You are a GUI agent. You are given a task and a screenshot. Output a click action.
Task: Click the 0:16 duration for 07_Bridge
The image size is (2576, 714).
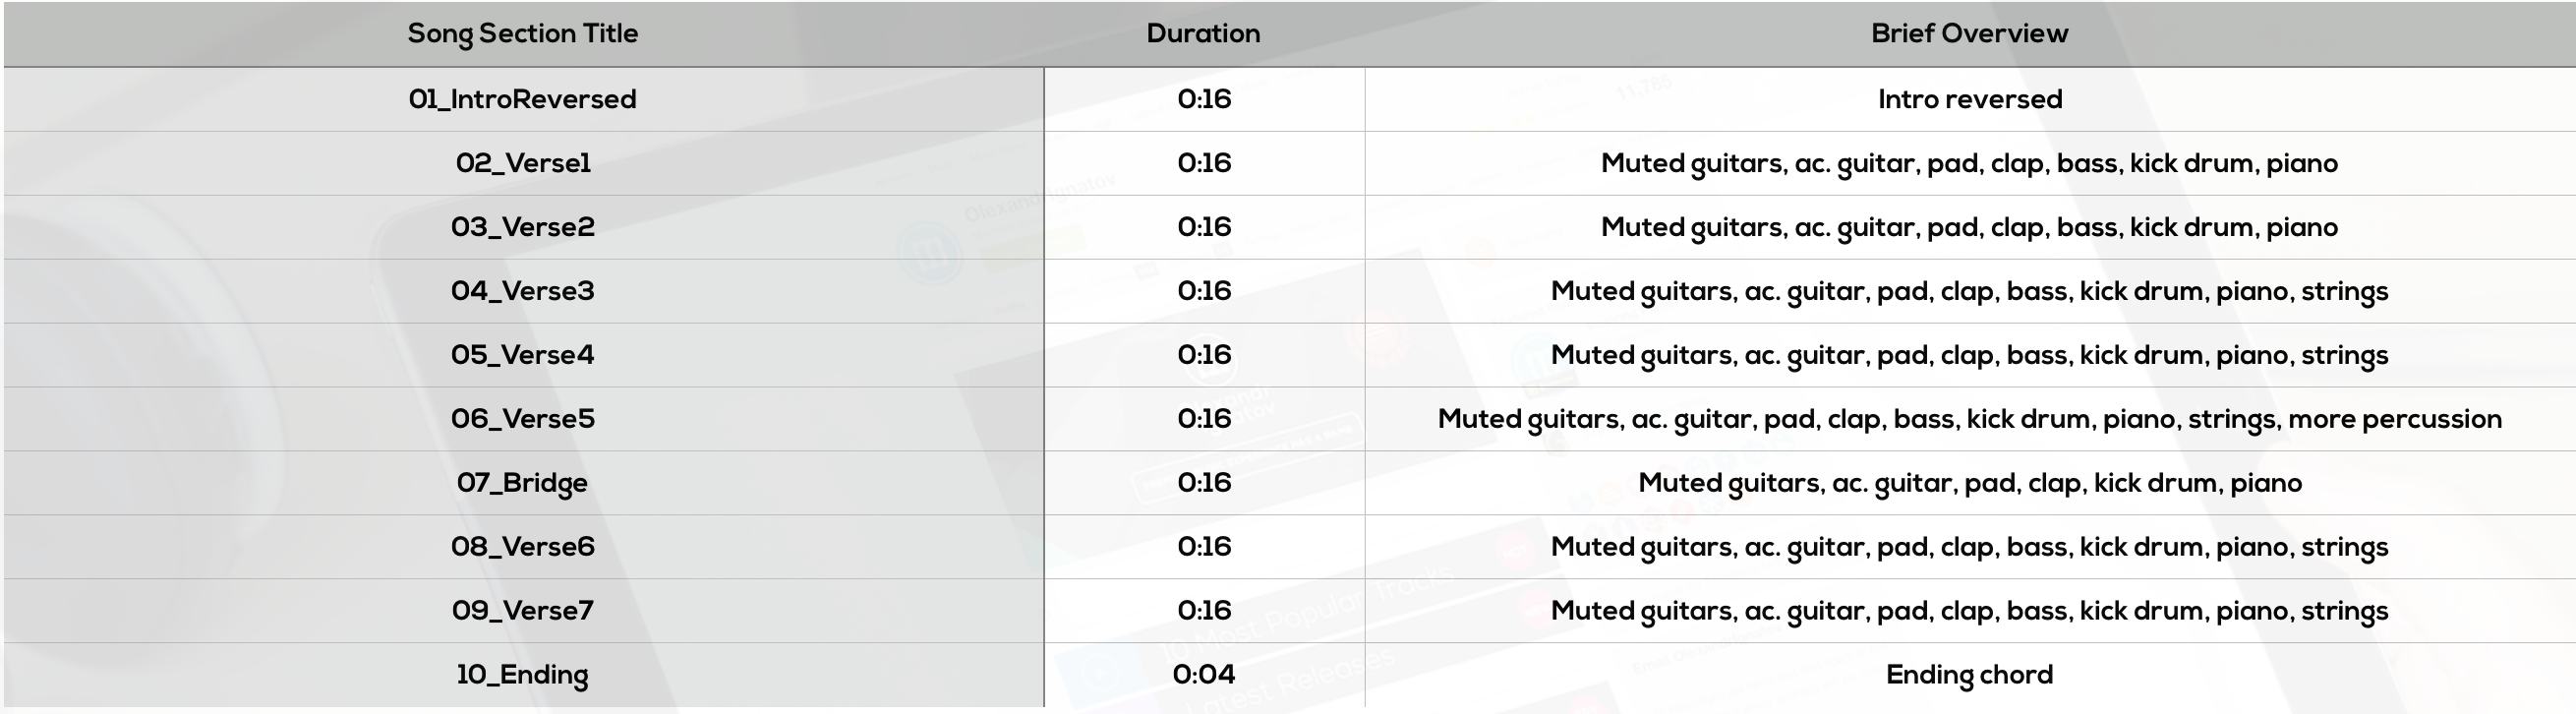click(x=1204, y=483)
